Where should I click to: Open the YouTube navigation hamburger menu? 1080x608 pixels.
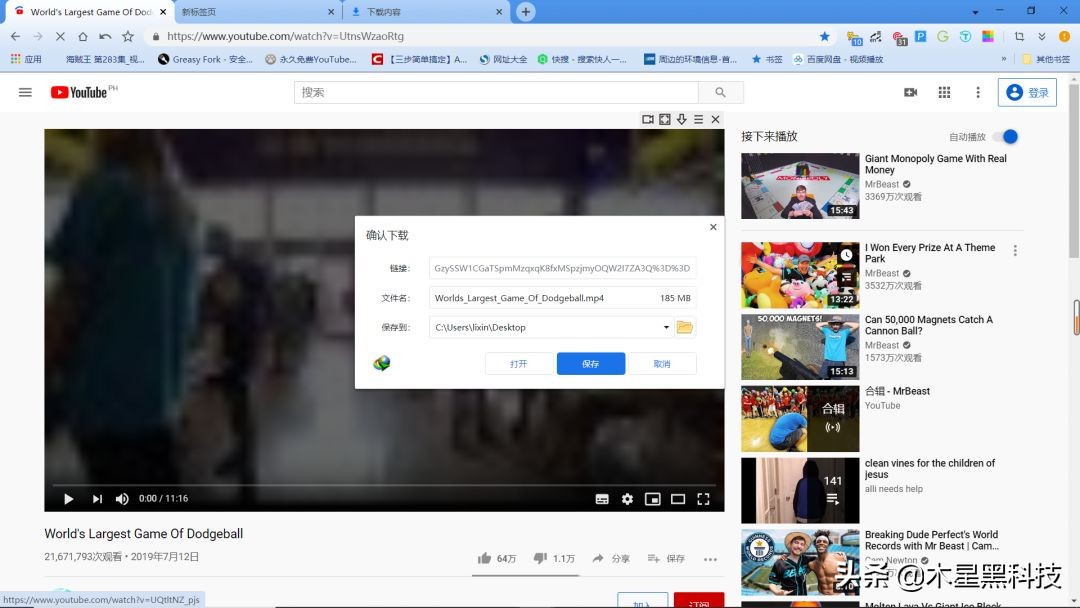(x=25, y=92)
